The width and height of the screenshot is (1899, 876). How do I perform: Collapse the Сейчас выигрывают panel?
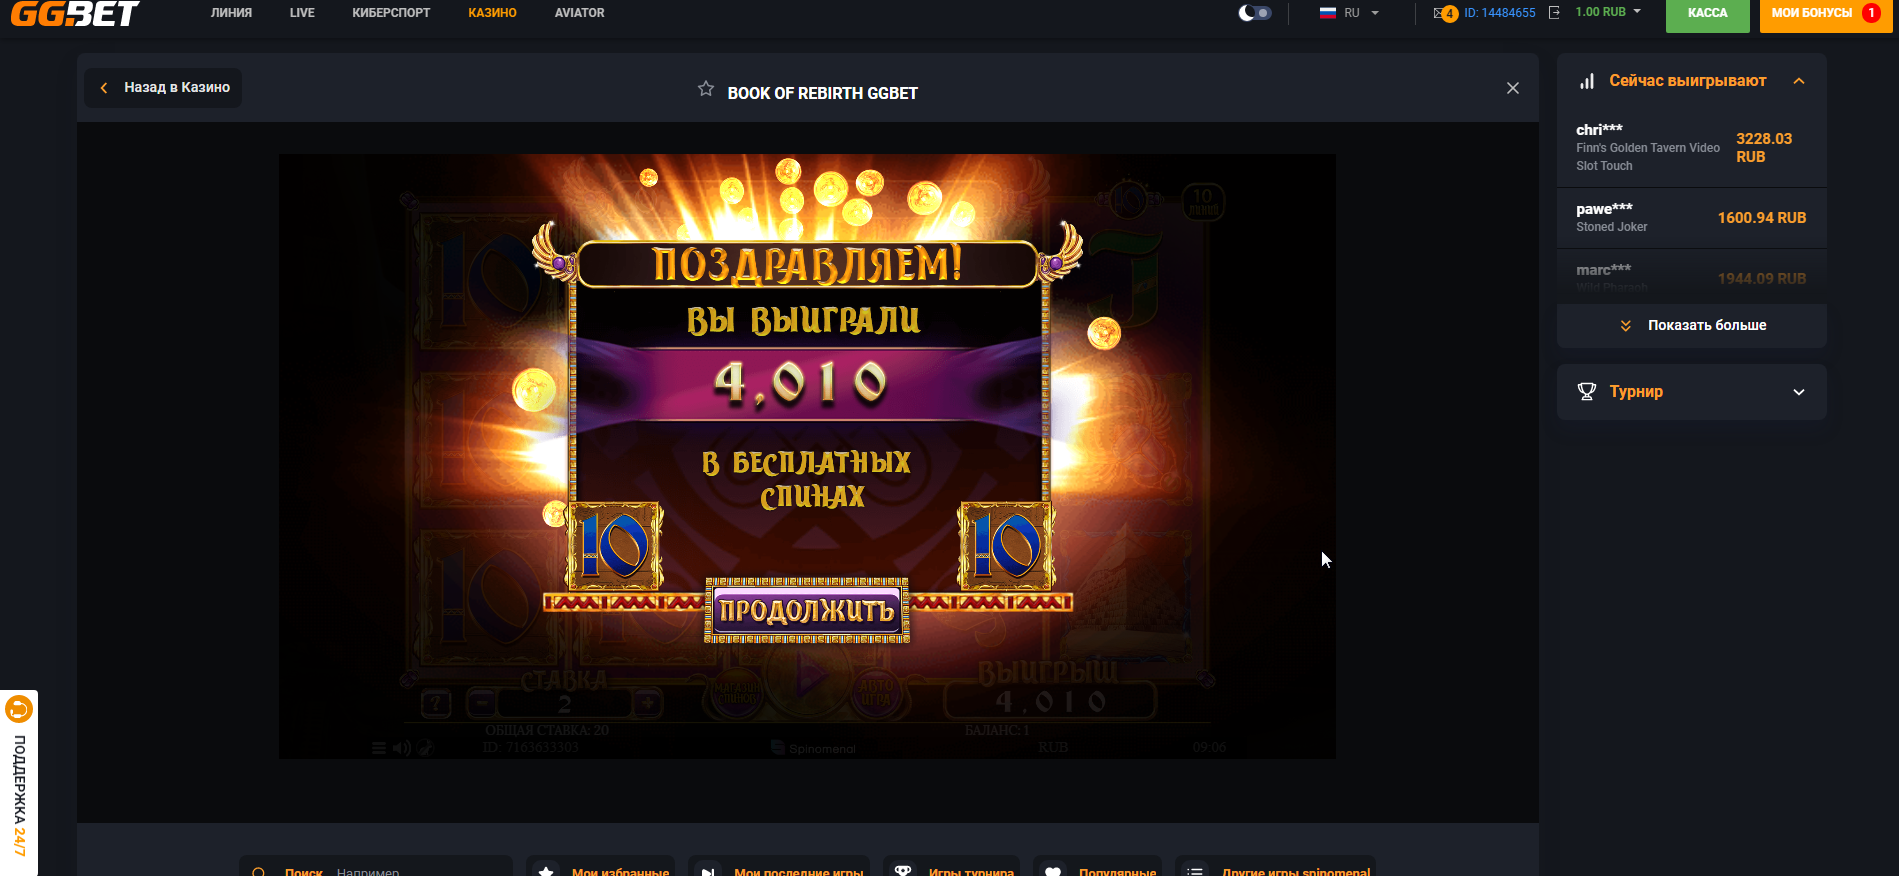coord(1799,81)
